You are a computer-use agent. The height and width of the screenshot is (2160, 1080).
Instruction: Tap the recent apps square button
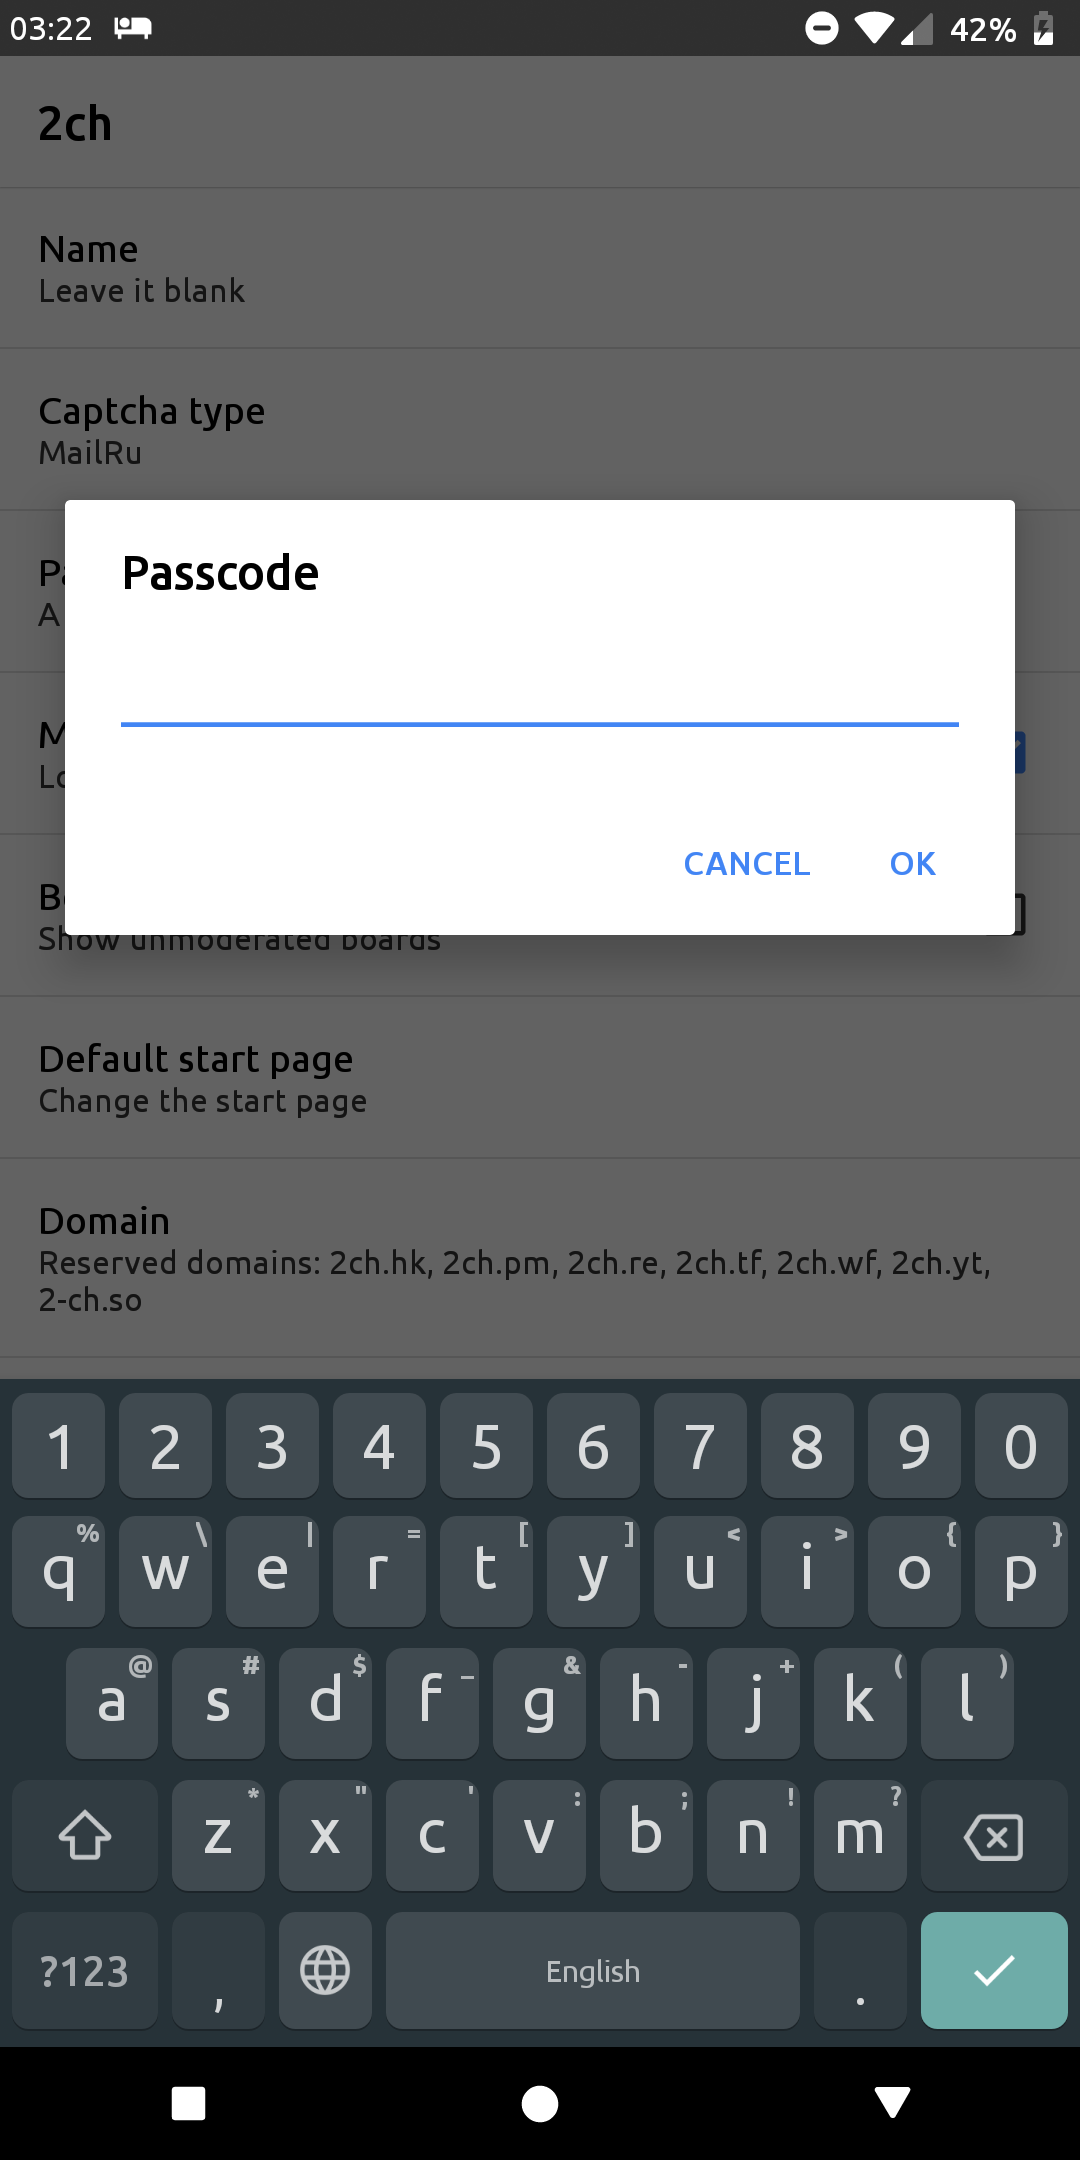click(x=189, y=2103)
